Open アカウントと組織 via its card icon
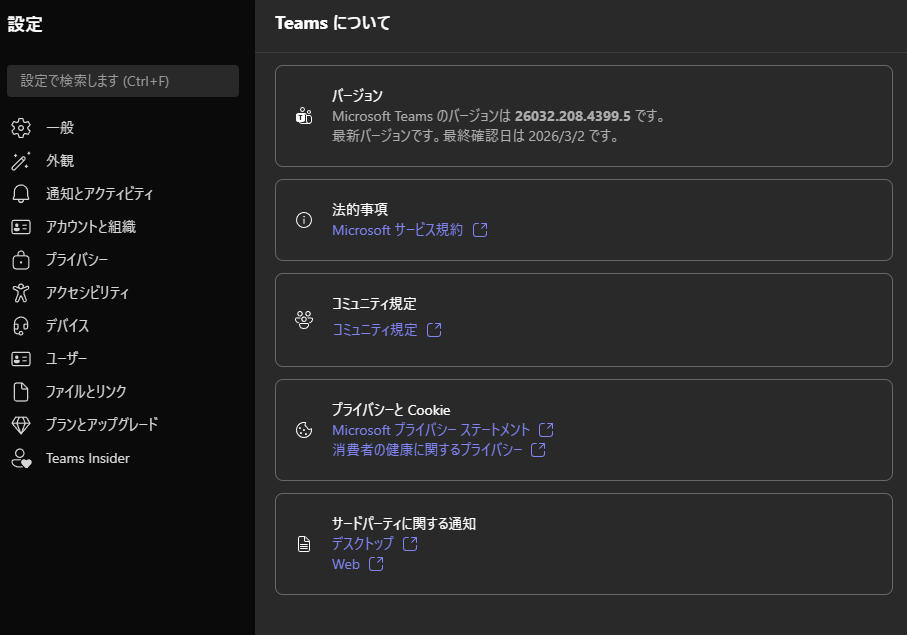 (x=21, y=226)
